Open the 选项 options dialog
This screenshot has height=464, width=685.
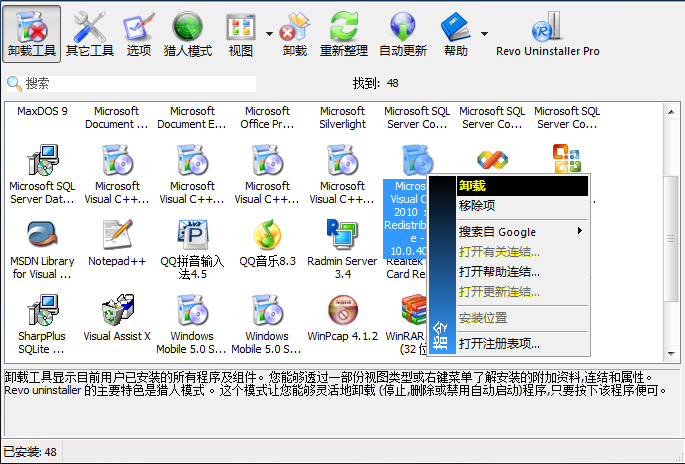[139, 34]
